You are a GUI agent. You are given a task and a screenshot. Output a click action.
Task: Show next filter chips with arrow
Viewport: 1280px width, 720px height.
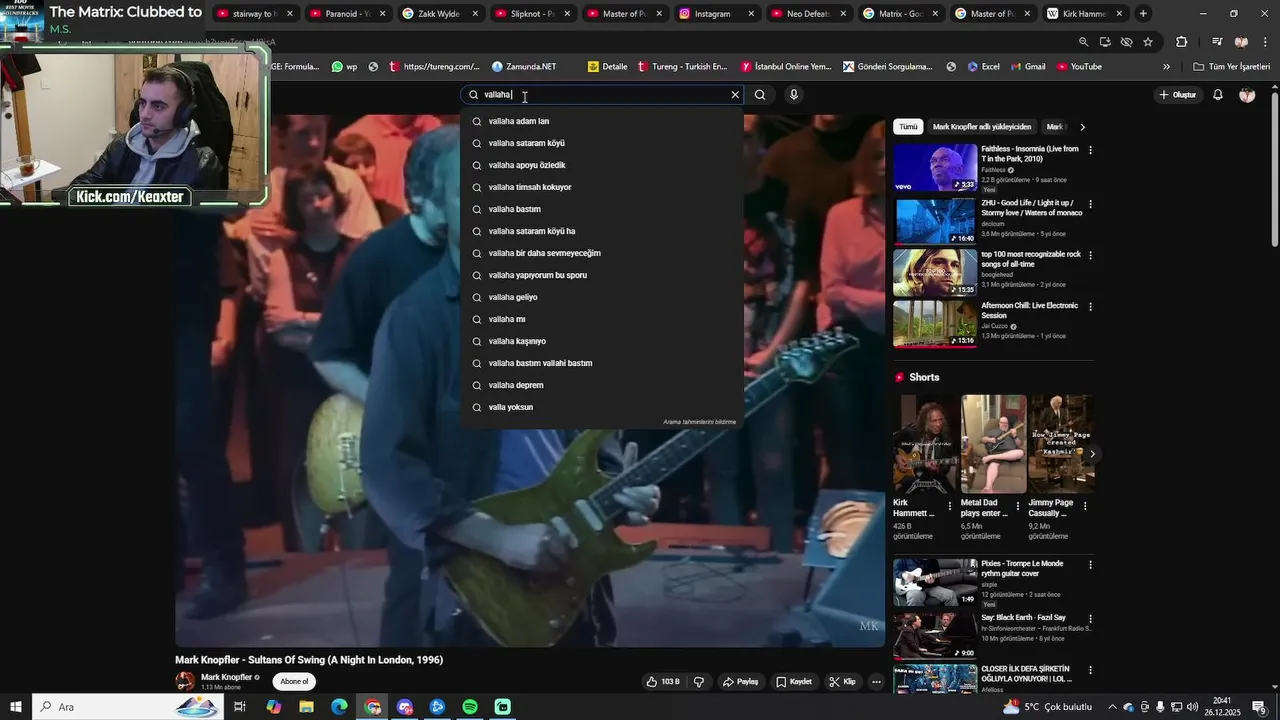[x=1082, y=127]
